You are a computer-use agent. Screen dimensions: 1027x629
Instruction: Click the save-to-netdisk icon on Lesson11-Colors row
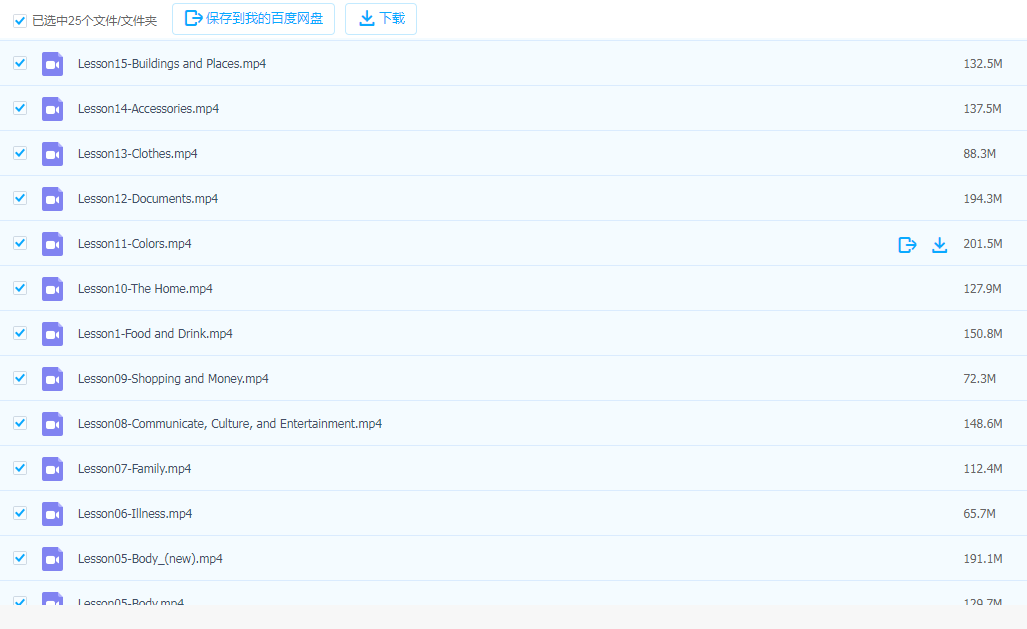[x=907, y=244]
